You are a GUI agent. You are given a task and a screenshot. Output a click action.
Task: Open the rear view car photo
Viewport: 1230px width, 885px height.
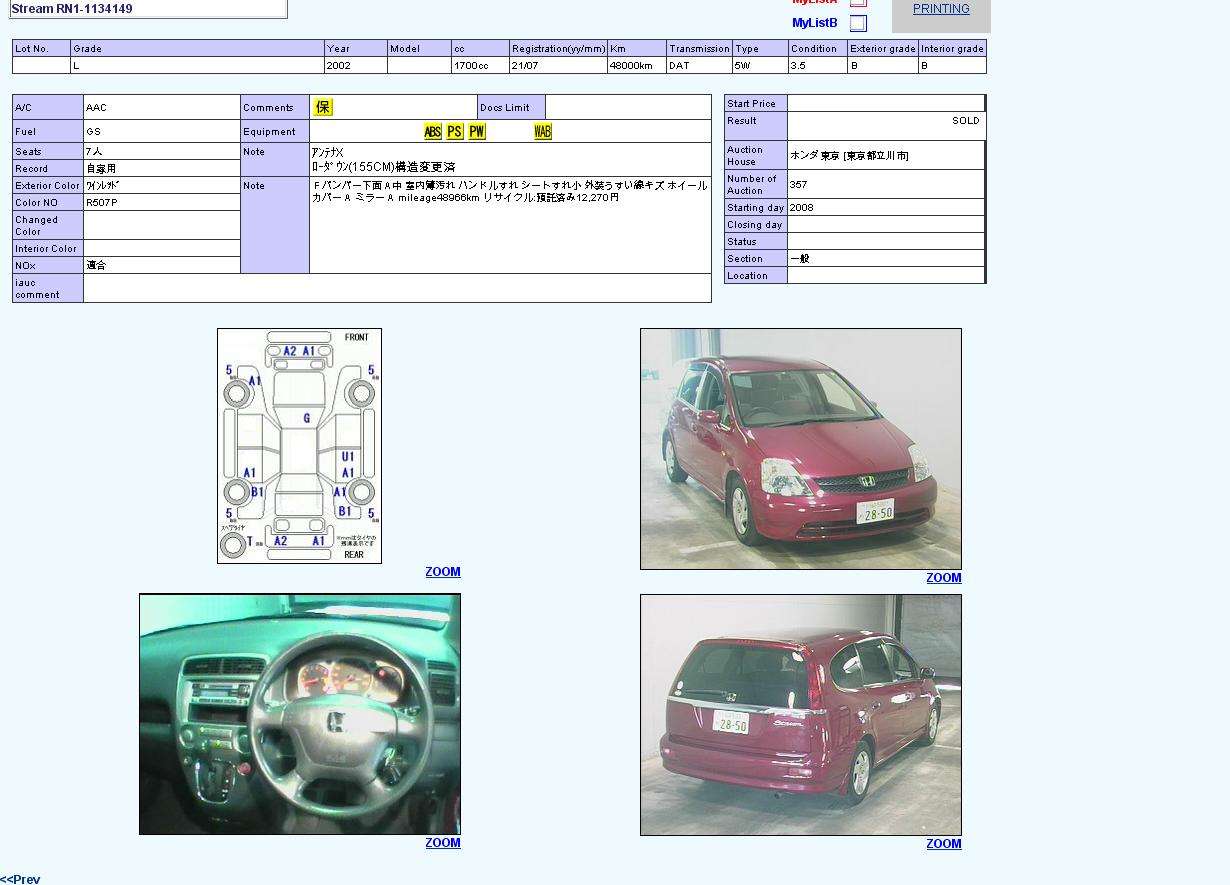click(801, 715)
